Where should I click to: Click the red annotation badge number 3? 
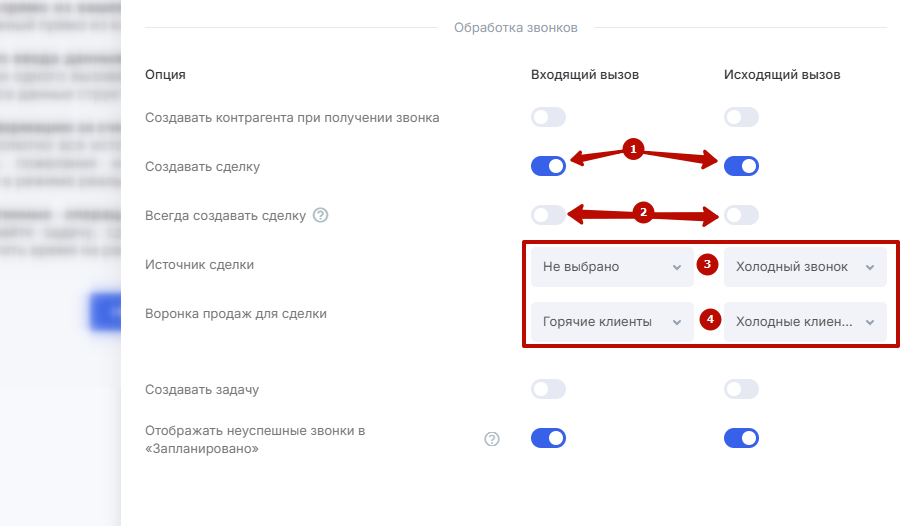click(x=707, y=264)
